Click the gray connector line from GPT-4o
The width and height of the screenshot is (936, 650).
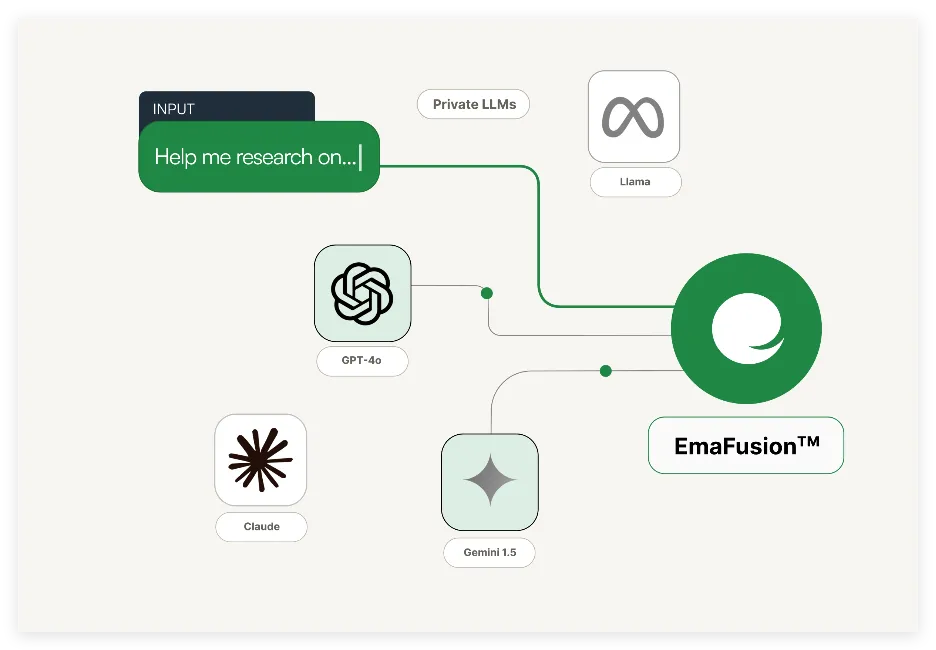coord(445,286)
